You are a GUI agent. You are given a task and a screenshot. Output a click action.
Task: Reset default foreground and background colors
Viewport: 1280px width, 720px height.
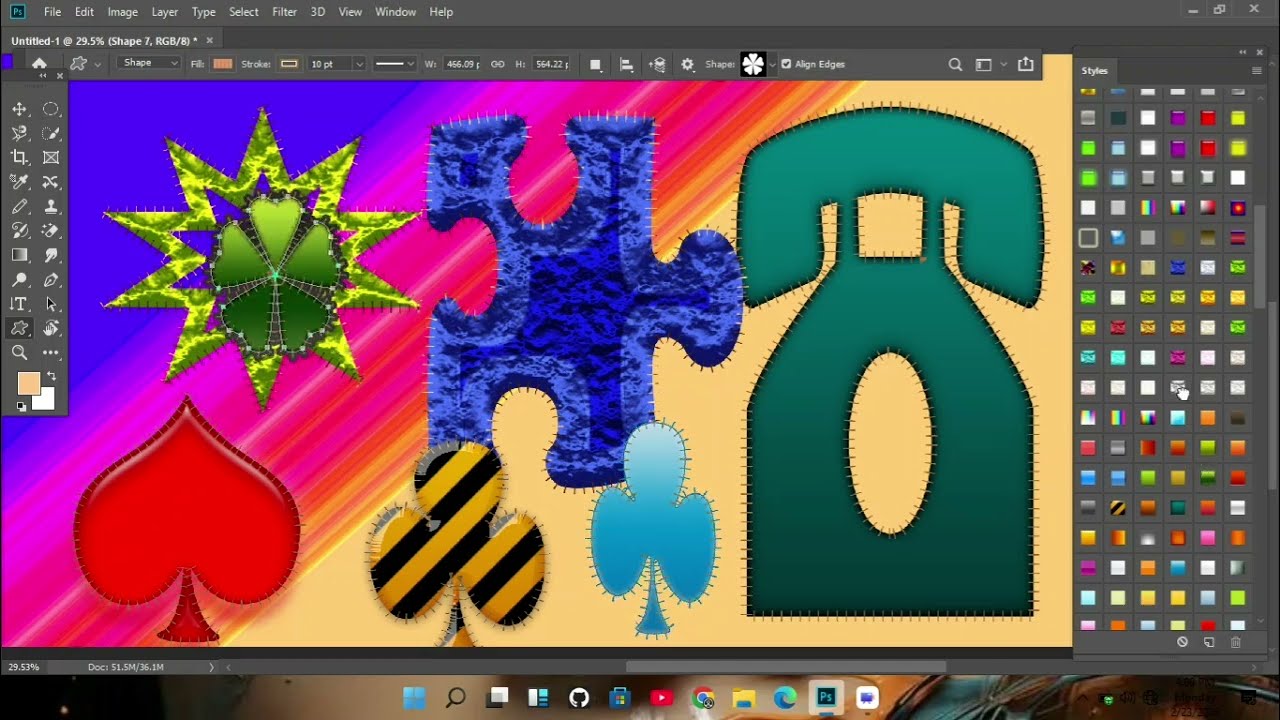click(x=21, y=406)
